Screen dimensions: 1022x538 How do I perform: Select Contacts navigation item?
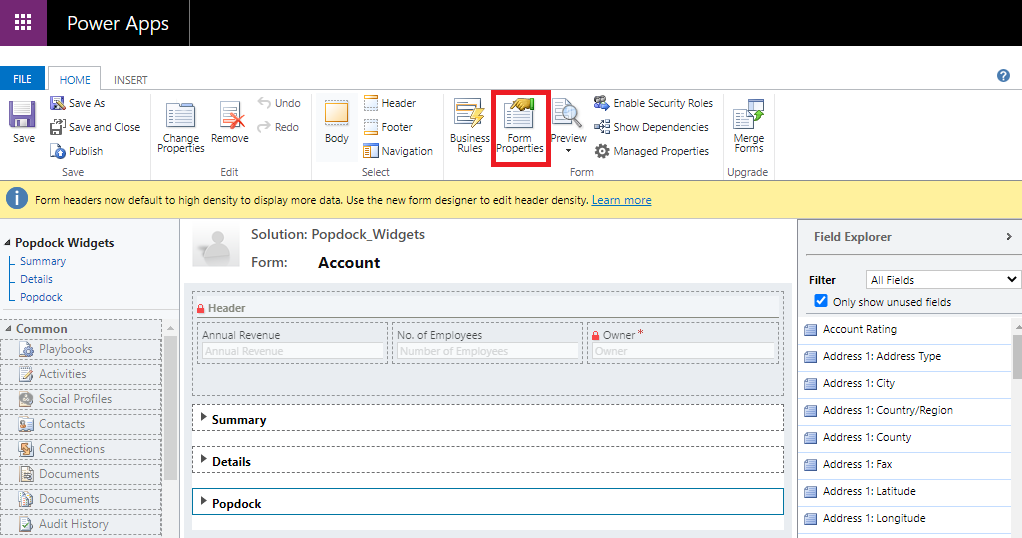(x=81, y=425)
